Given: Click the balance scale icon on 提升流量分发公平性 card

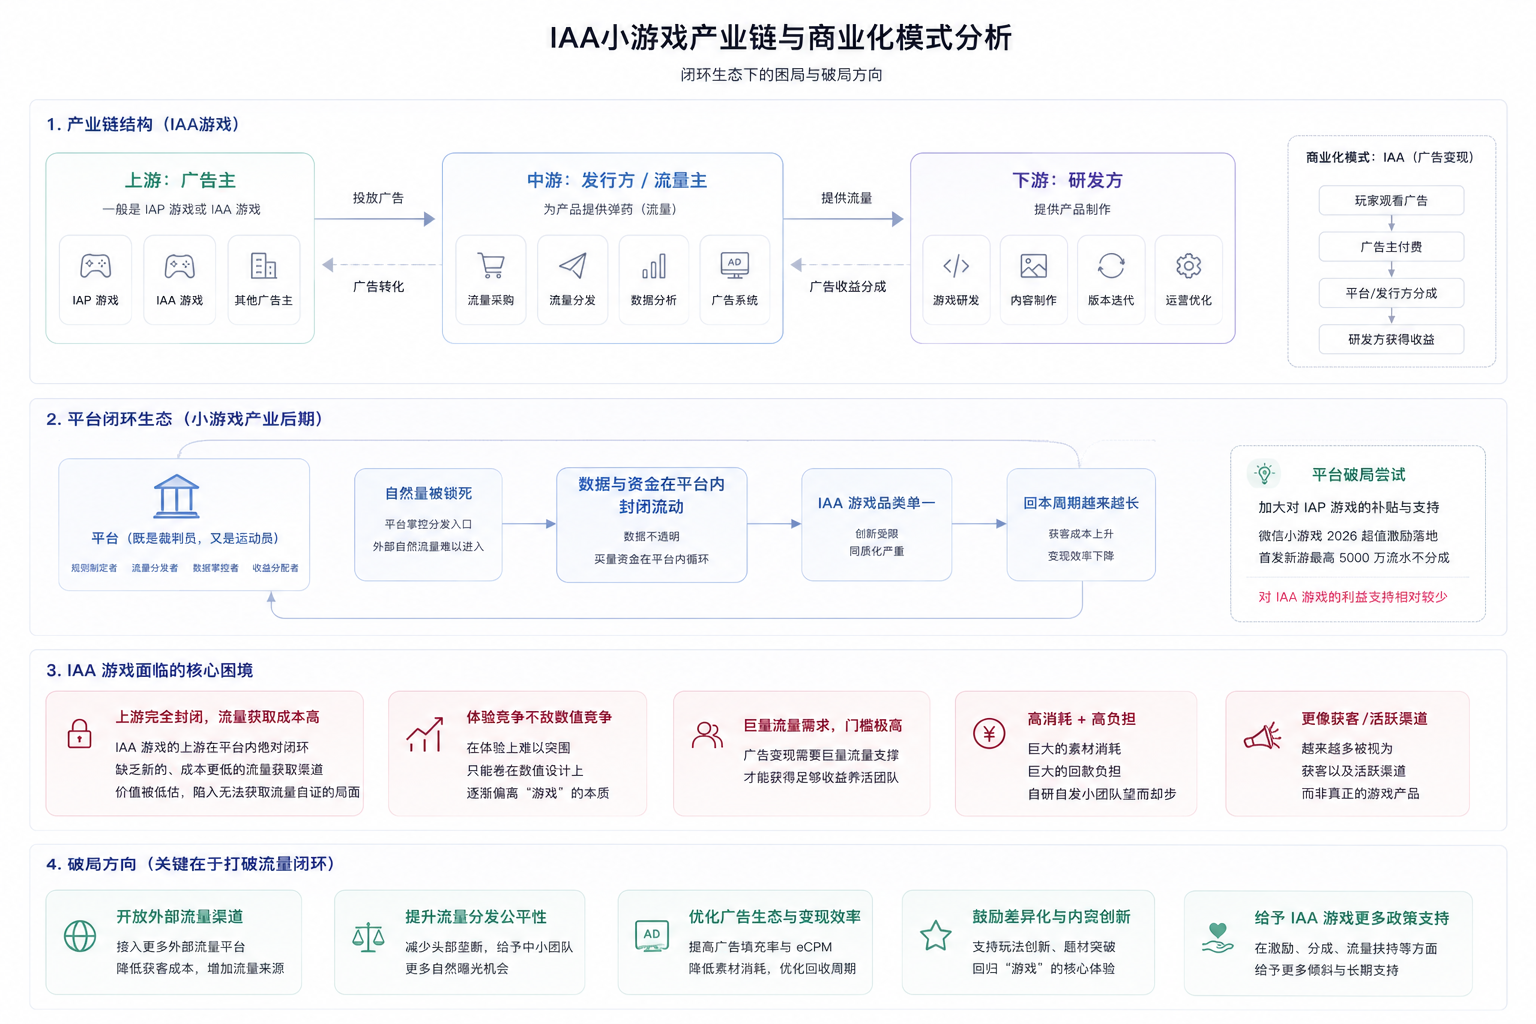Looking at the screenshot, I should pyautogui.click(x=368, y=936).
